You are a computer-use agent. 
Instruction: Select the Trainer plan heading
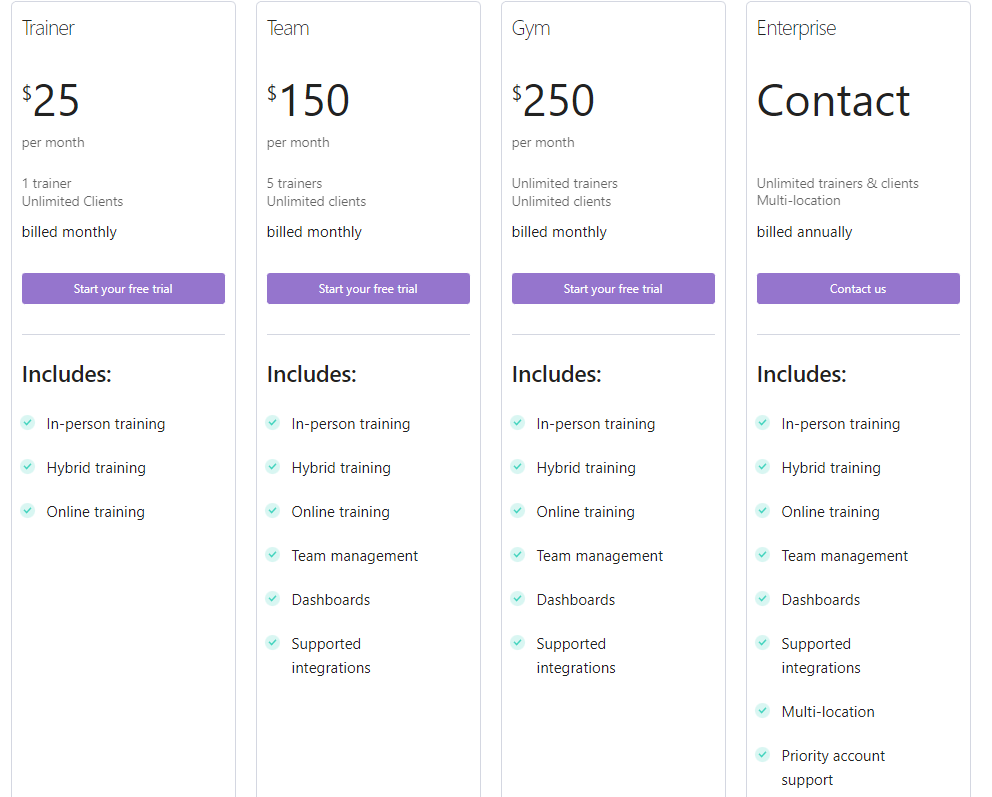[47, 28]
